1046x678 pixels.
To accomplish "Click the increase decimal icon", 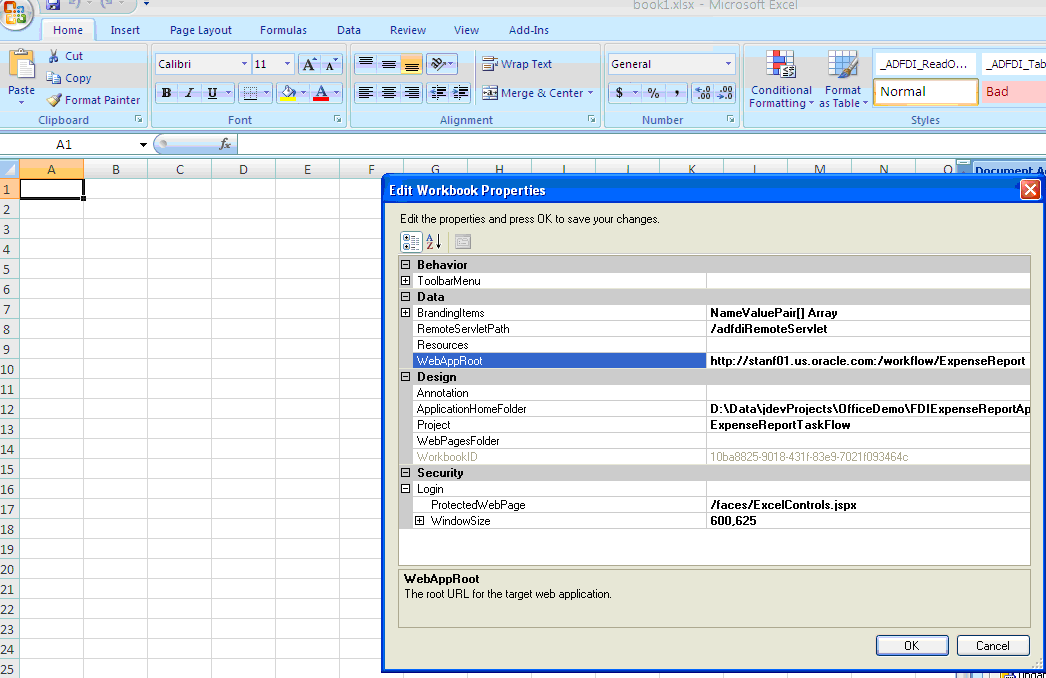I will 702,93.
